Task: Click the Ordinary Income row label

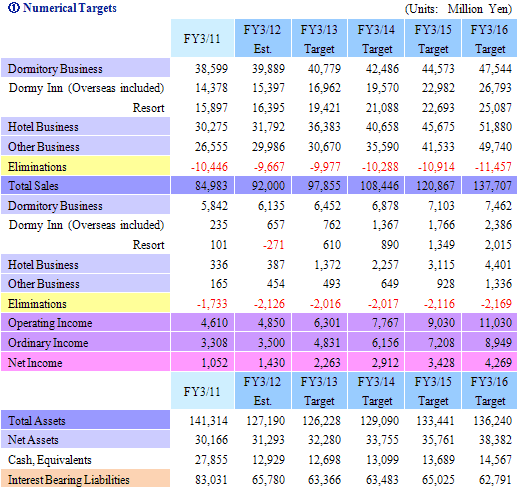Action: pos(85,342)
